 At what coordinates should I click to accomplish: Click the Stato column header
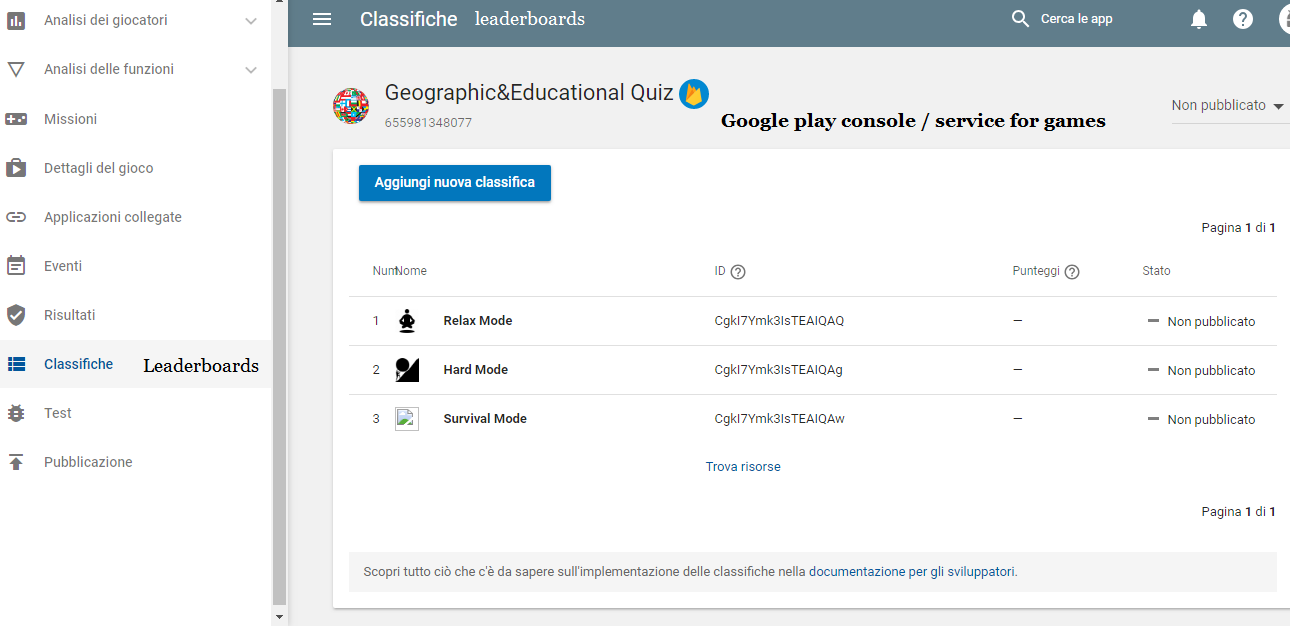[1156, 271]
